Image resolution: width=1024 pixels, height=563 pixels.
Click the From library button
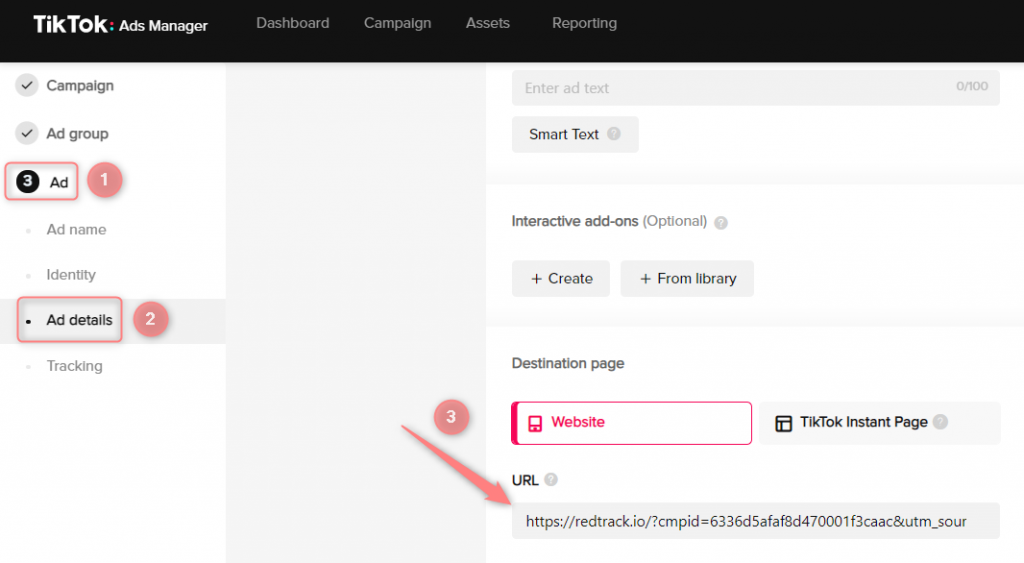(x=687, y=279)
